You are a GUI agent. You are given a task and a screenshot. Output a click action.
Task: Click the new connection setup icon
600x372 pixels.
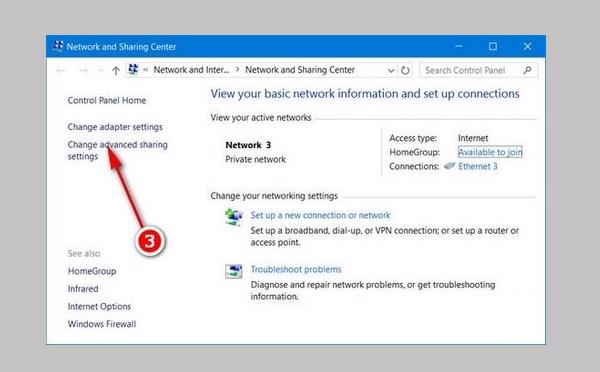pos(234,217)
